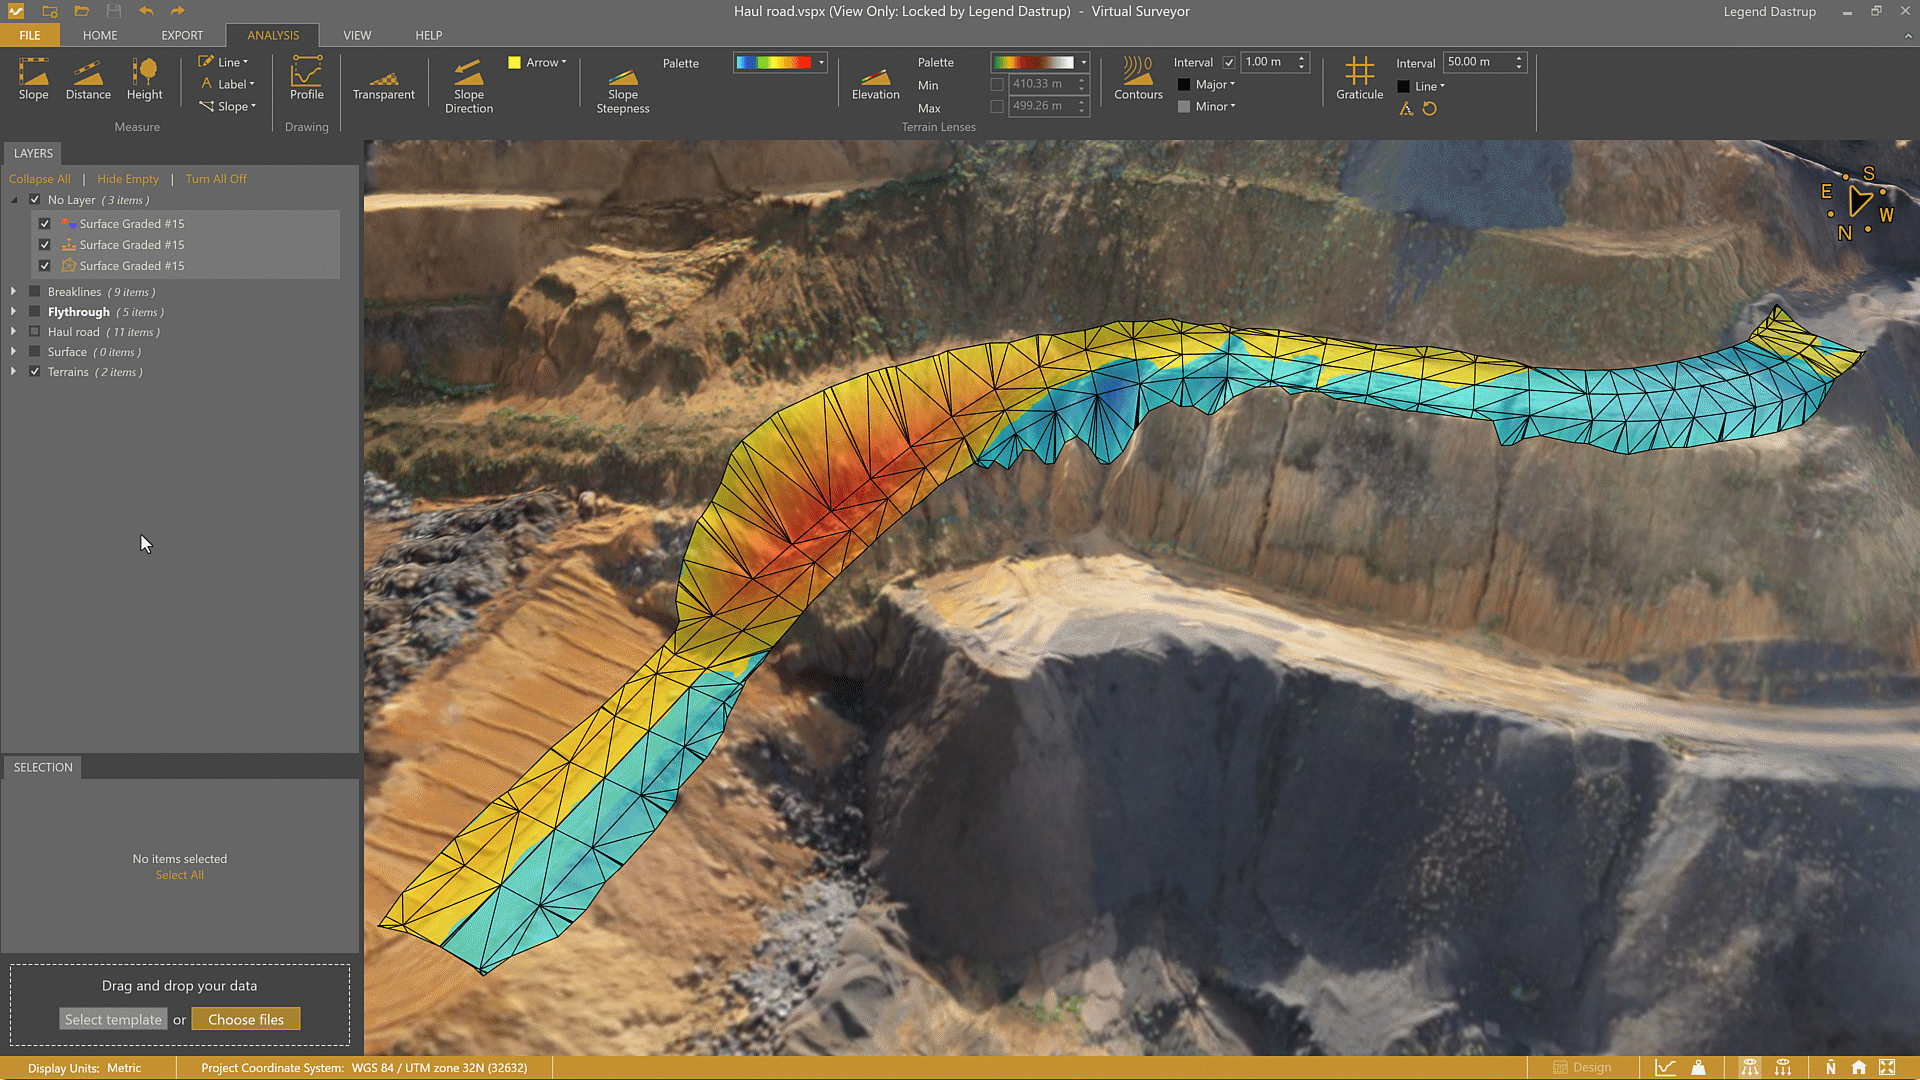Click the Turn All Off link
1920x1080 pixels.
click(215, 179)
